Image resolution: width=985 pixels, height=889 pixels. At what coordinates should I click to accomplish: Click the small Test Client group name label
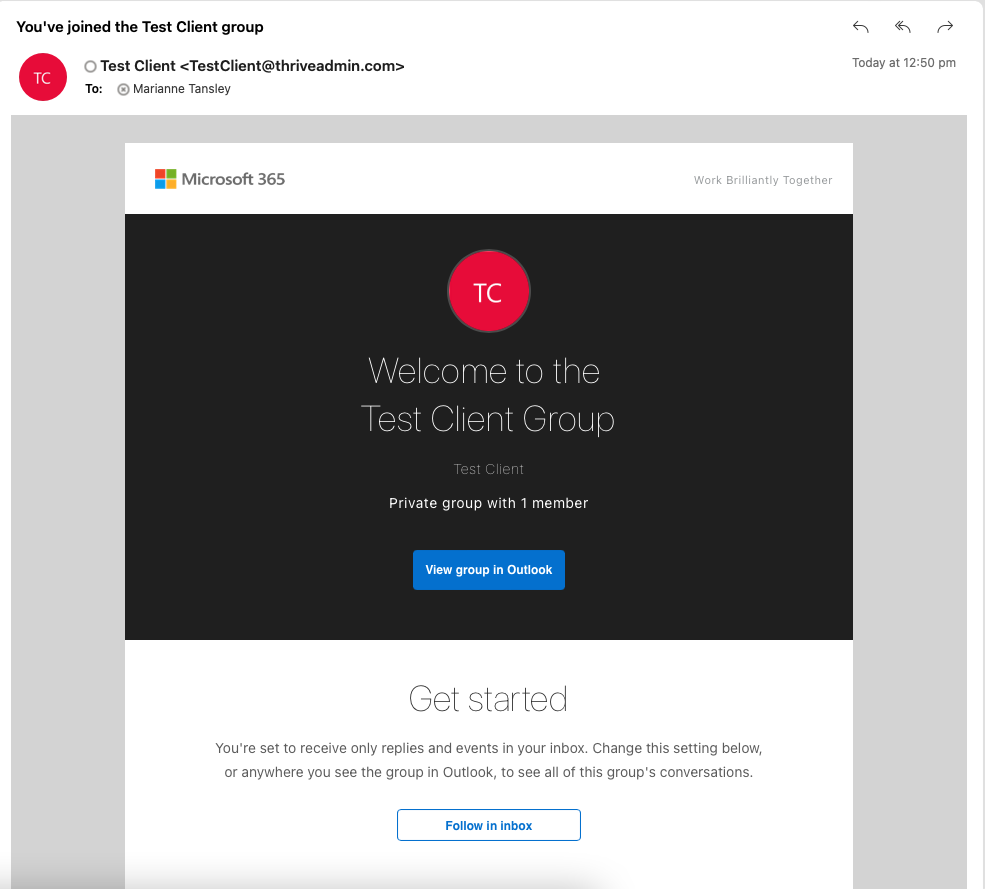click(x=488, y=469)
